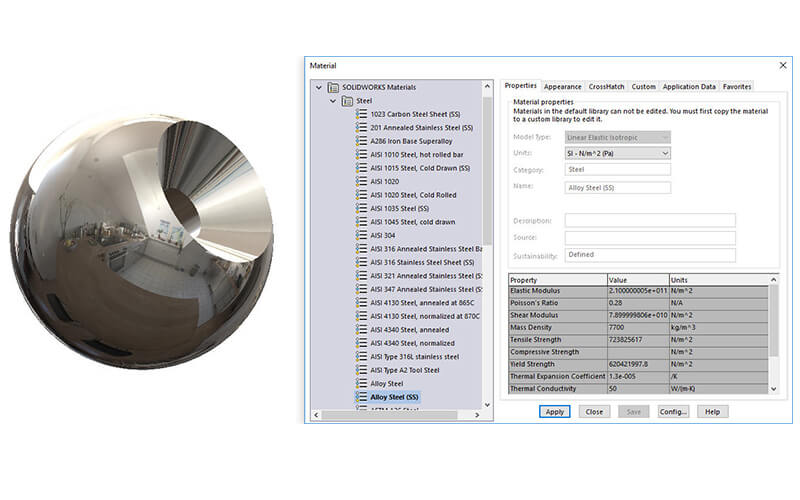Screen dimensions: 800x500
Task: Open the Custom tab
Action: (x=643, y=87)
